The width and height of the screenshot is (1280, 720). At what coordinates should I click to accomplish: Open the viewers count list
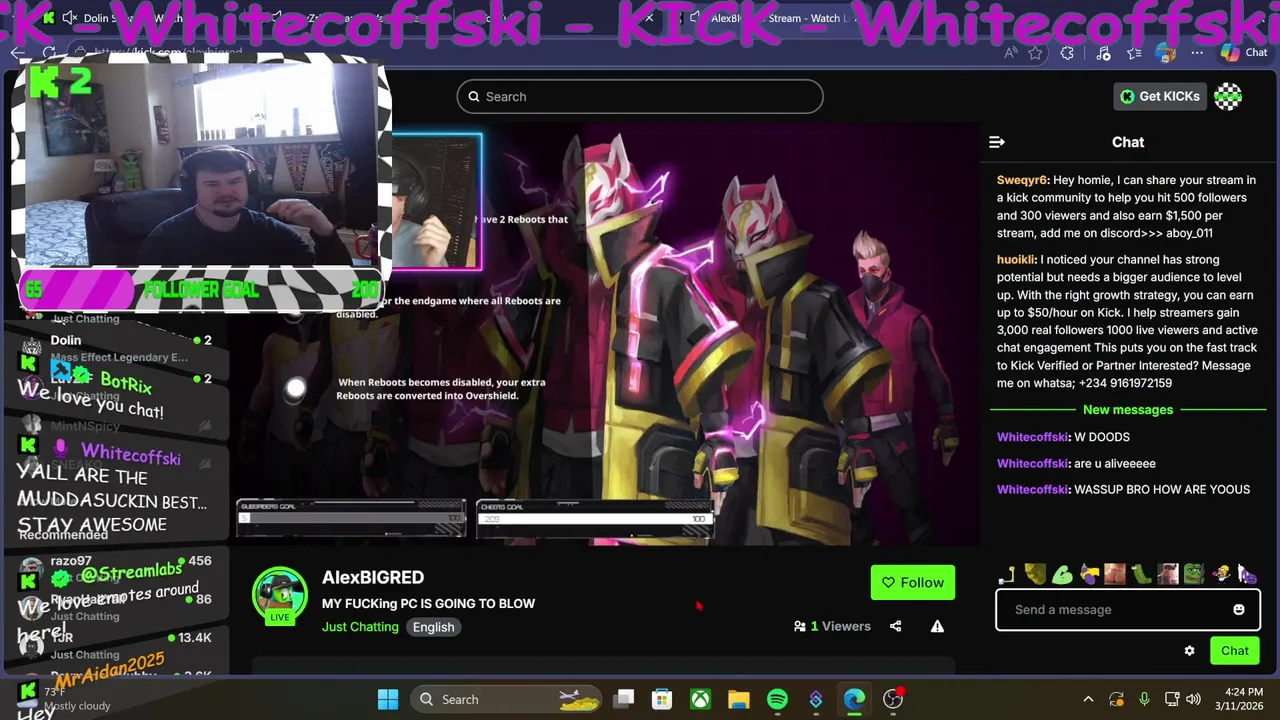pos(832,626)
